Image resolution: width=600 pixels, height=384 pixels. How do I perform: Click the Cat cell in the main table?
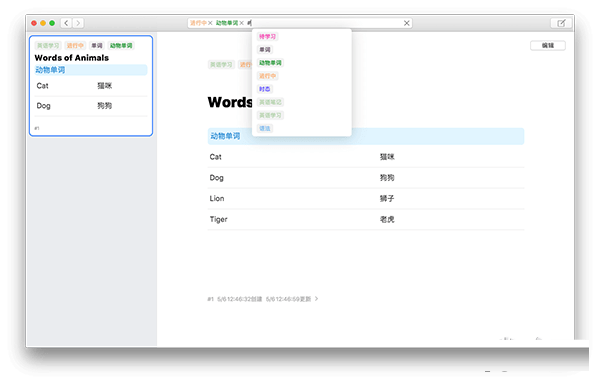(x=215, y=157)
